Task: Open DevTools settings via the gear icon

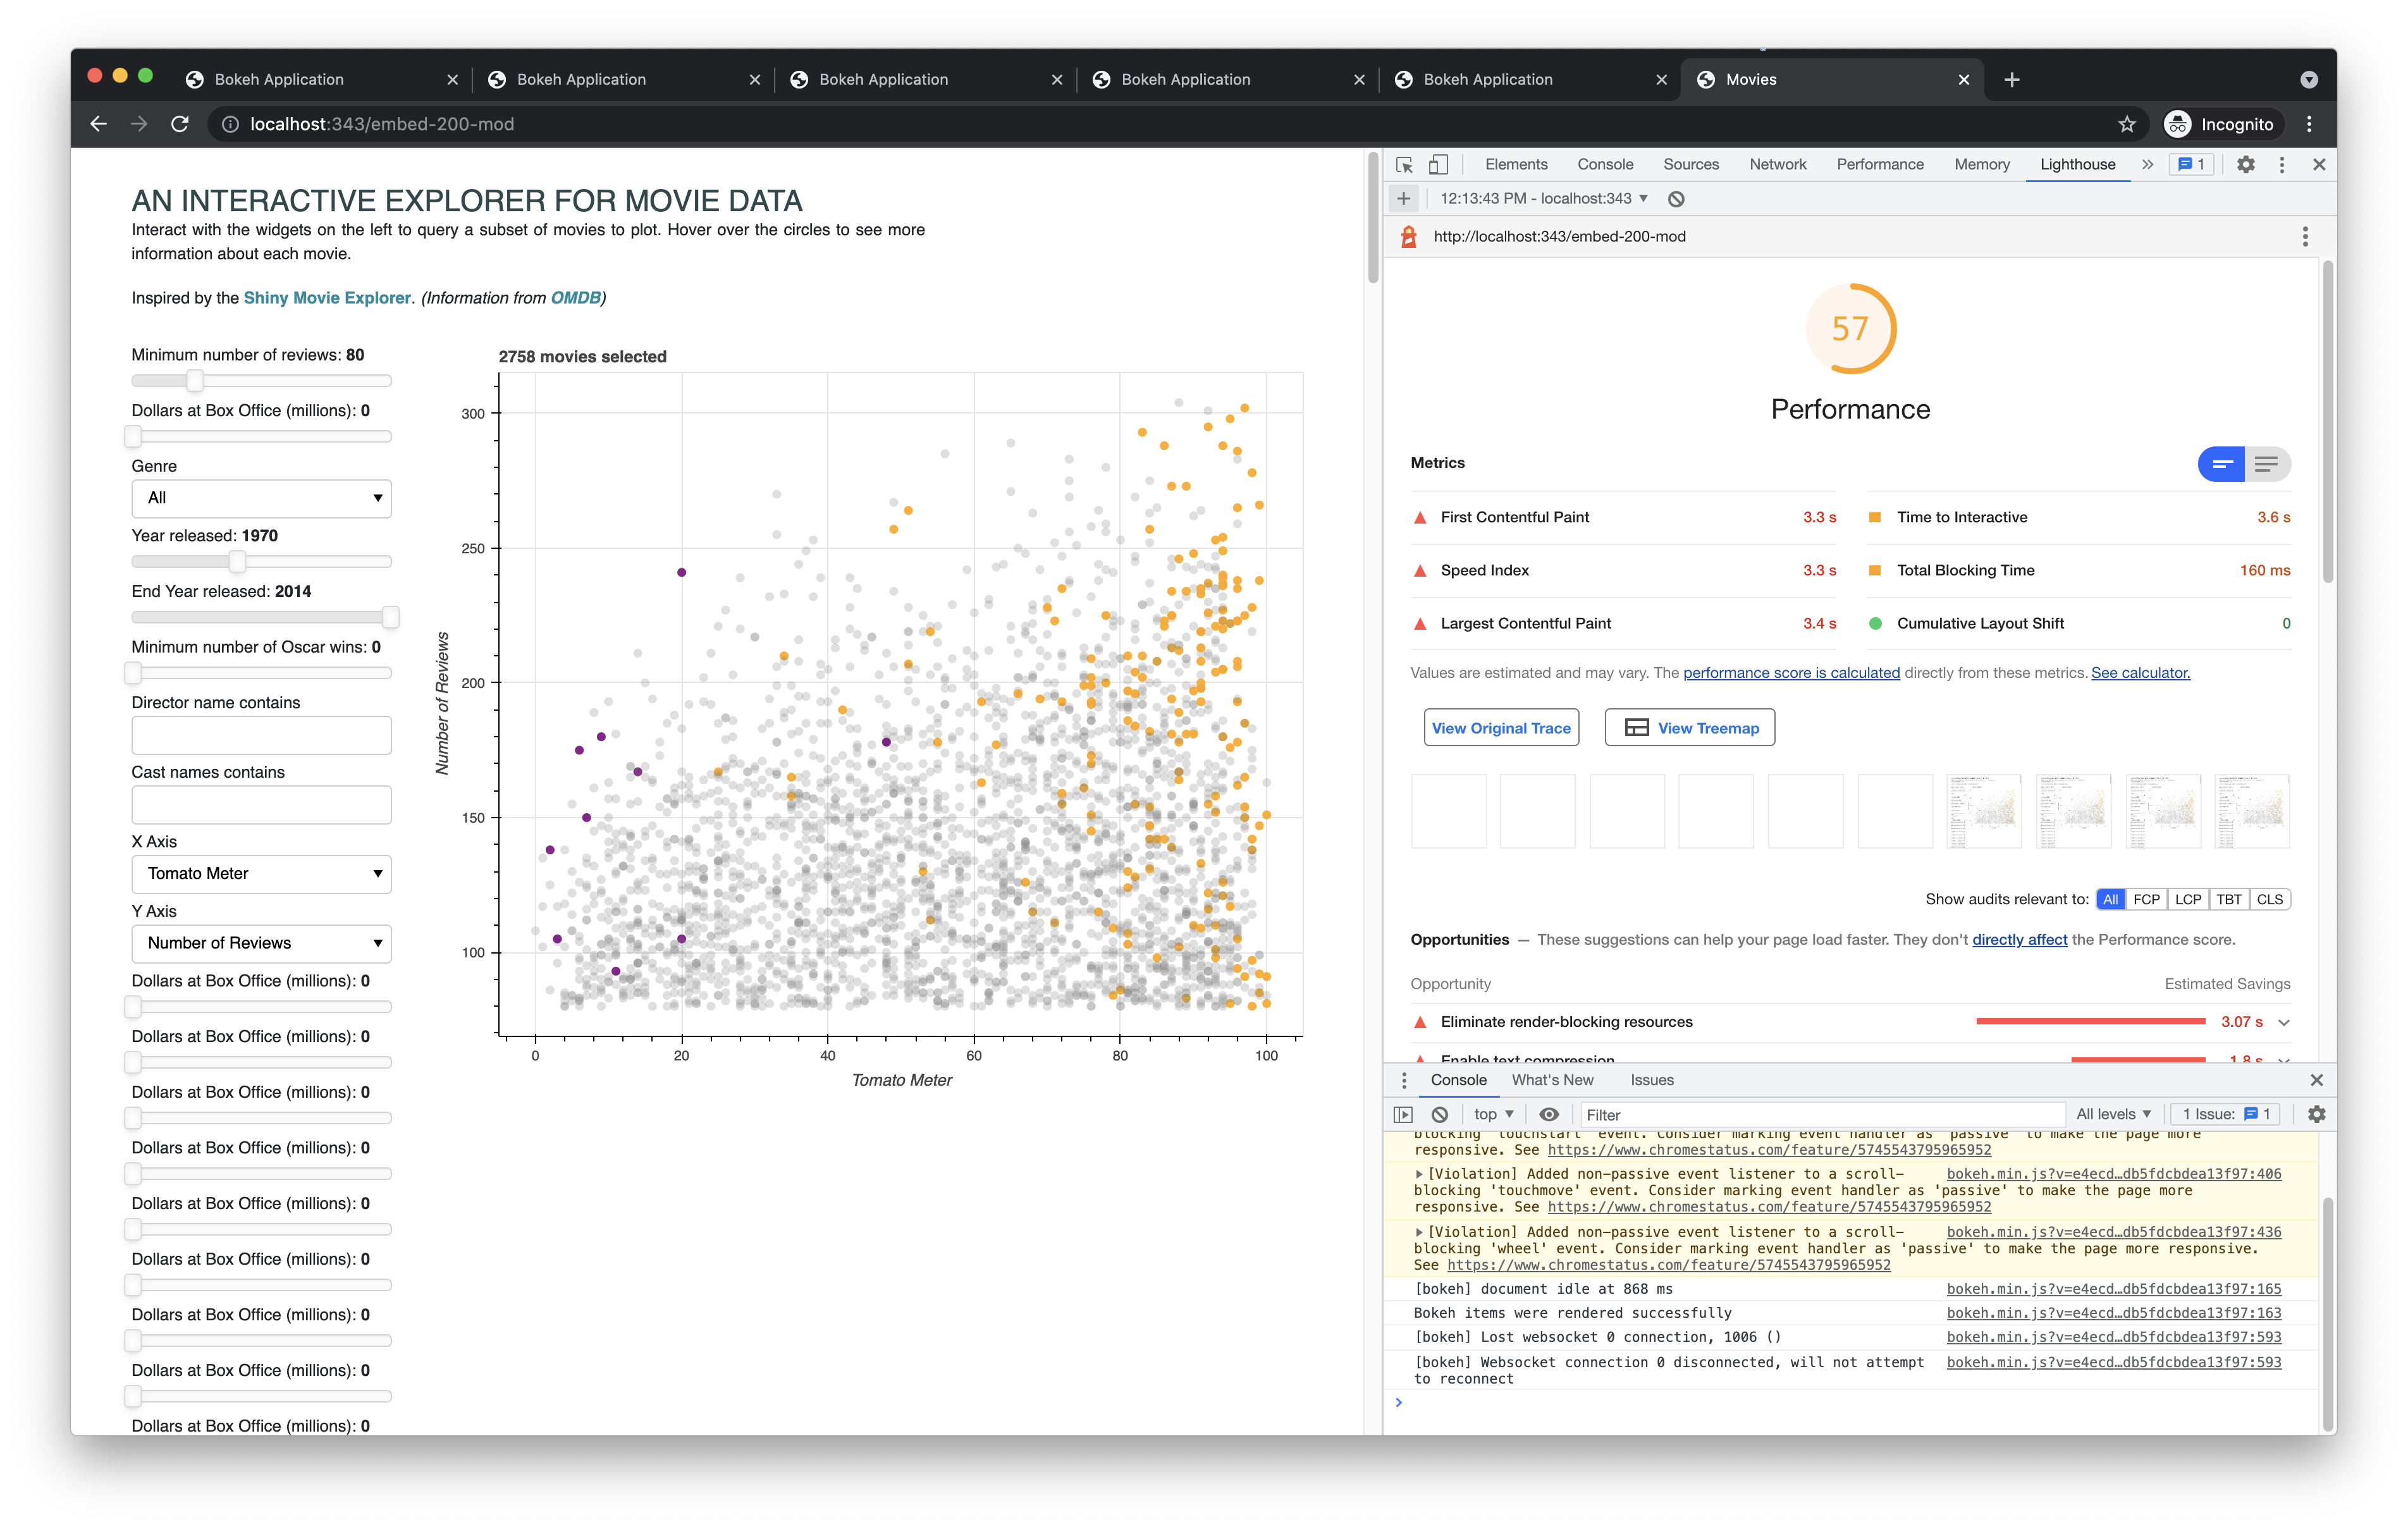Action: (2246, 164)
